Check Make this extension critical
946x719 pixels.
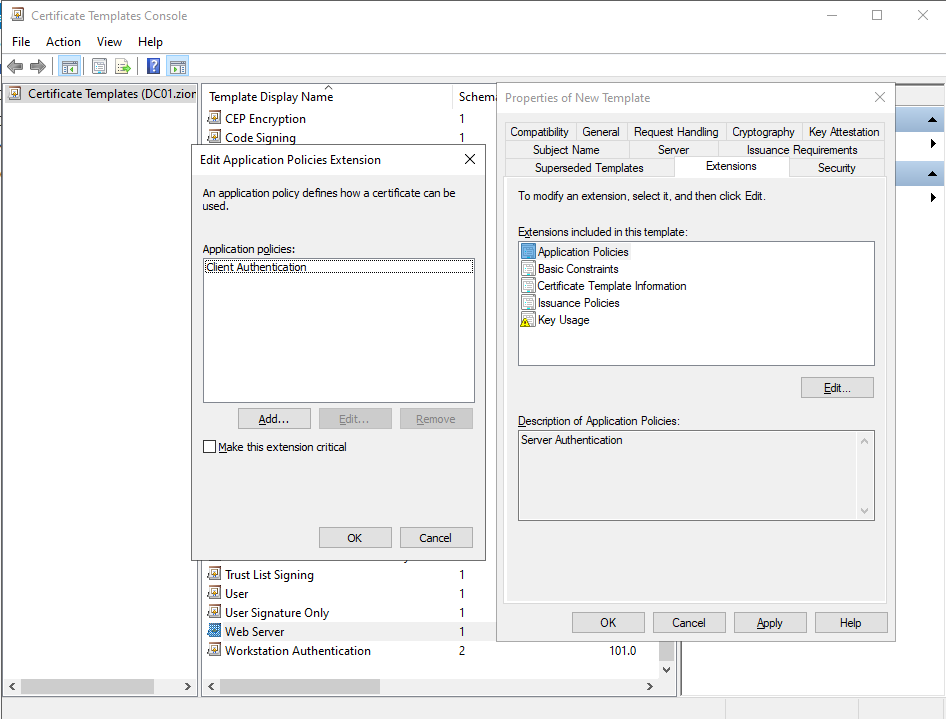[x=209, y=447]
